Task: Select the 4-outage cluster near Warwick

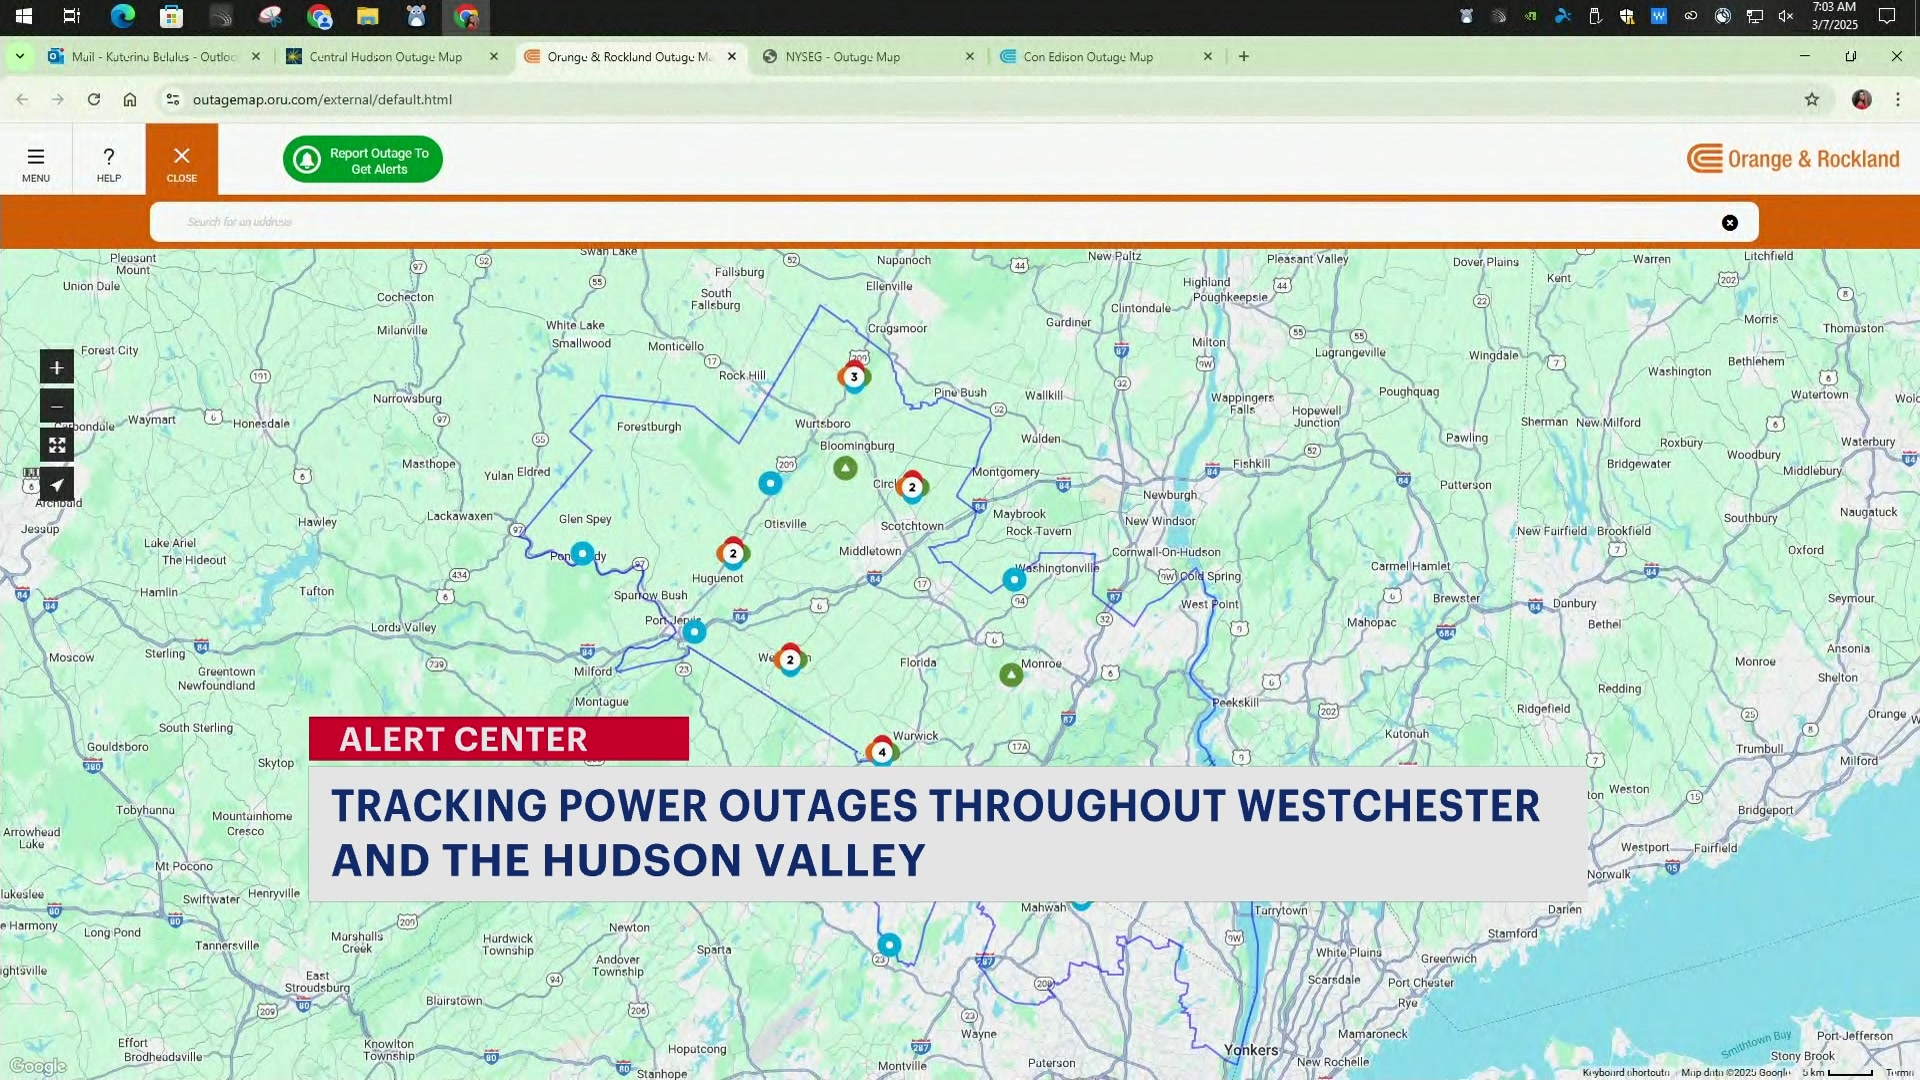Action: [x=882, y=752]
